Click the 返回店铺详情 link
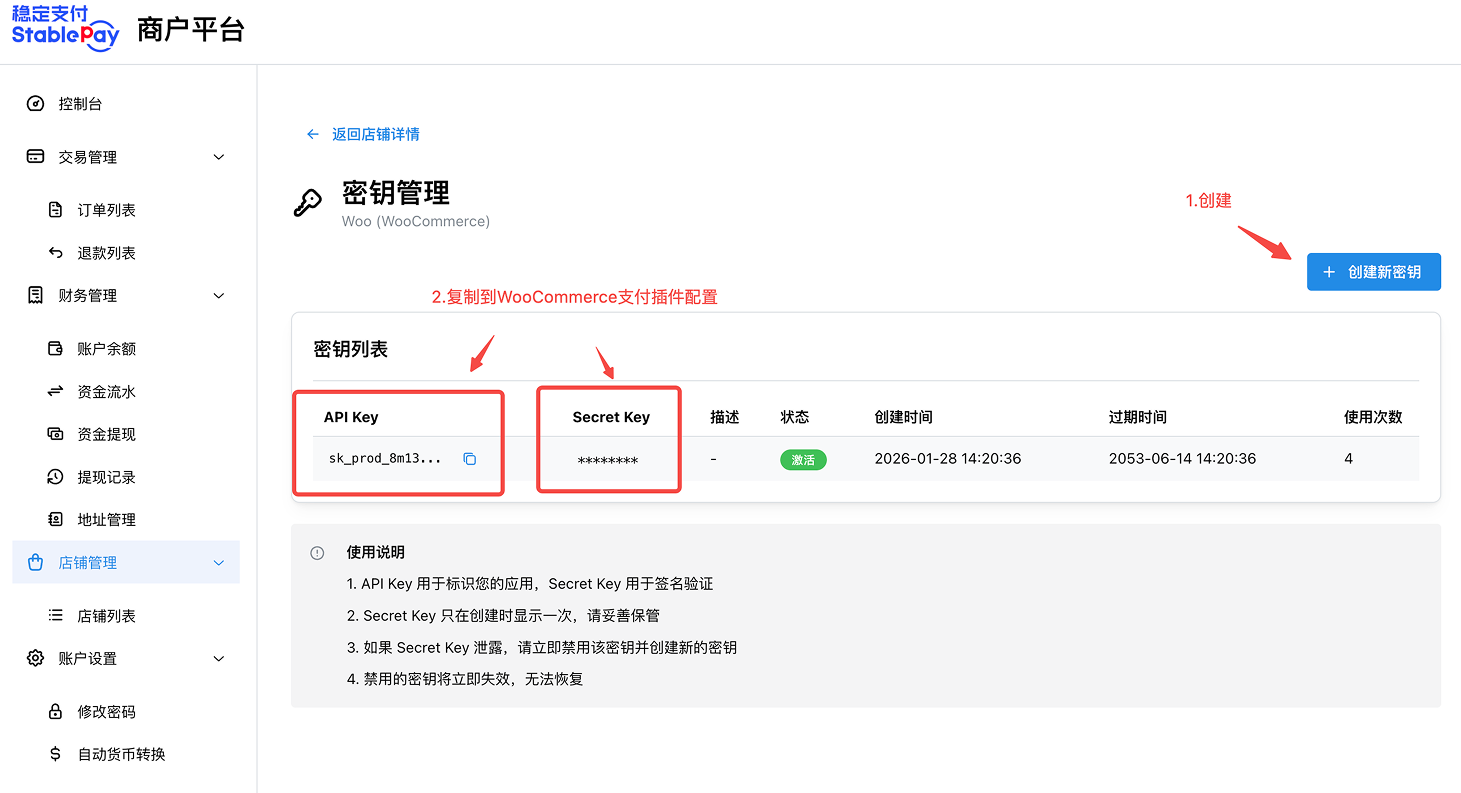This screenshot has width=1461, height=793. [x=363, y=133]
